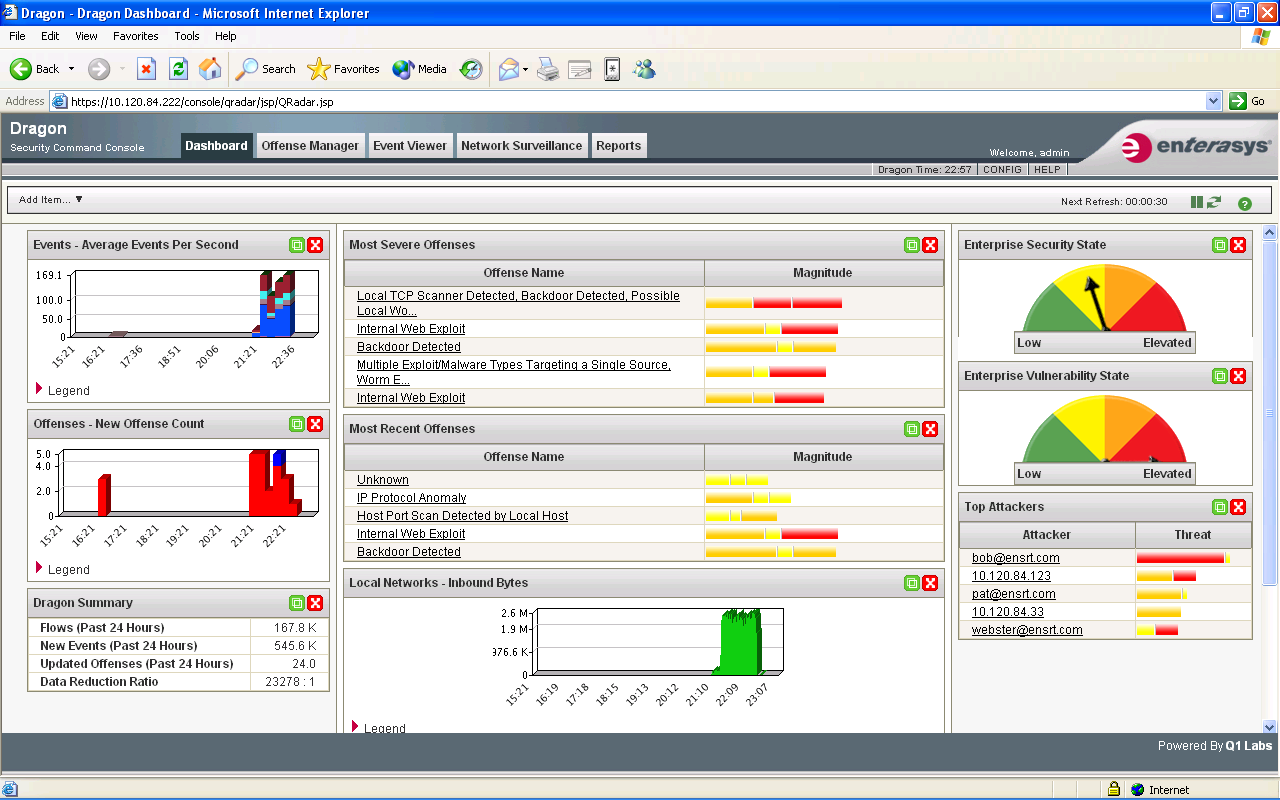Open Host Port Scan Detected by Local Host
The image size is (1280, 800).
tap(462, 516)
